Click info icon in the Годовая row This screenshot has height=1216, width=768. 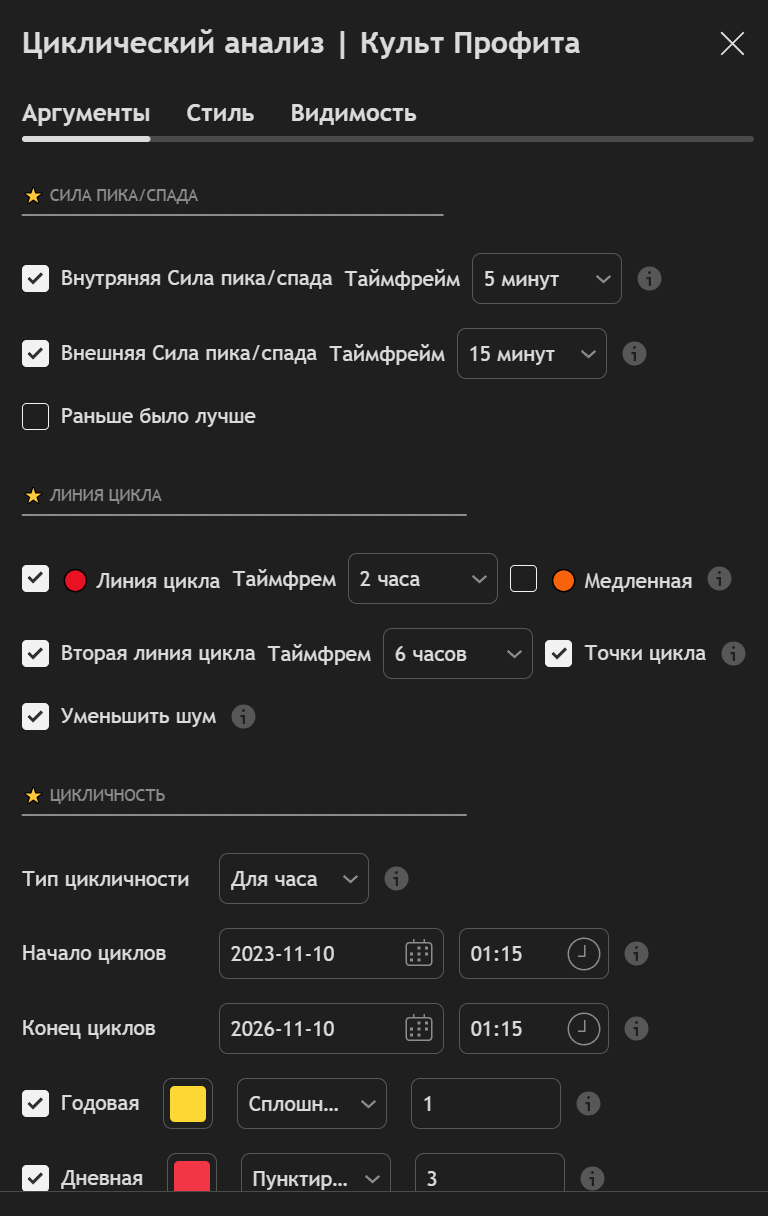tap(589, 1103)
